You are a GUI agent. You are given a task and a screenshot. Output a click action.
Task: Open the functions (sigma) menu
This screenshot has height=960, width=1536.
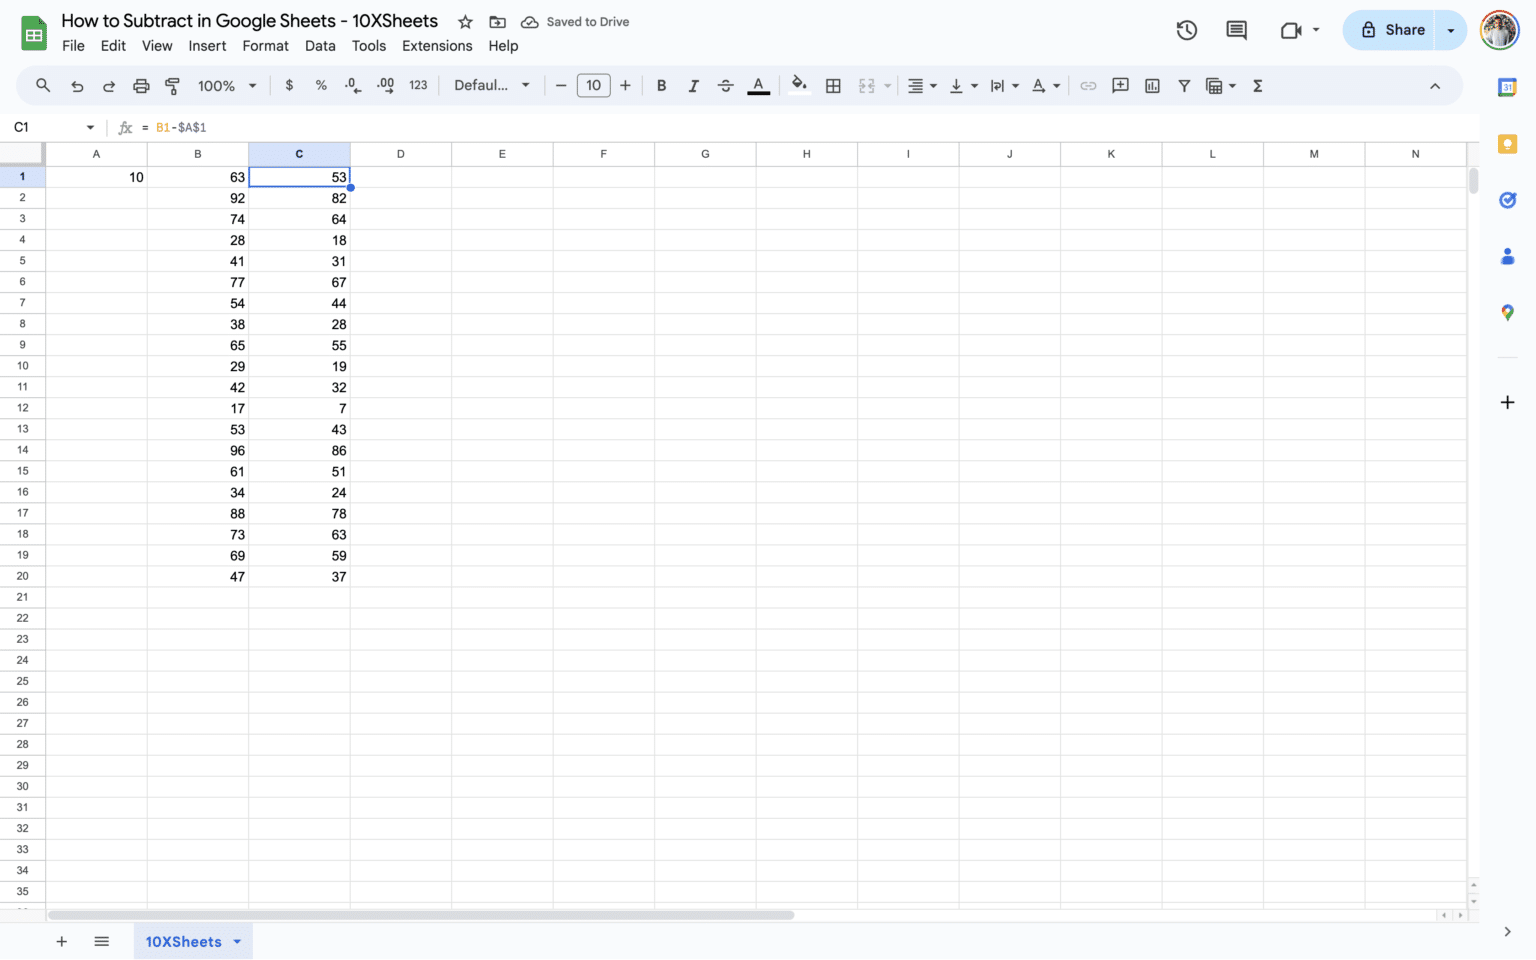1257,85
